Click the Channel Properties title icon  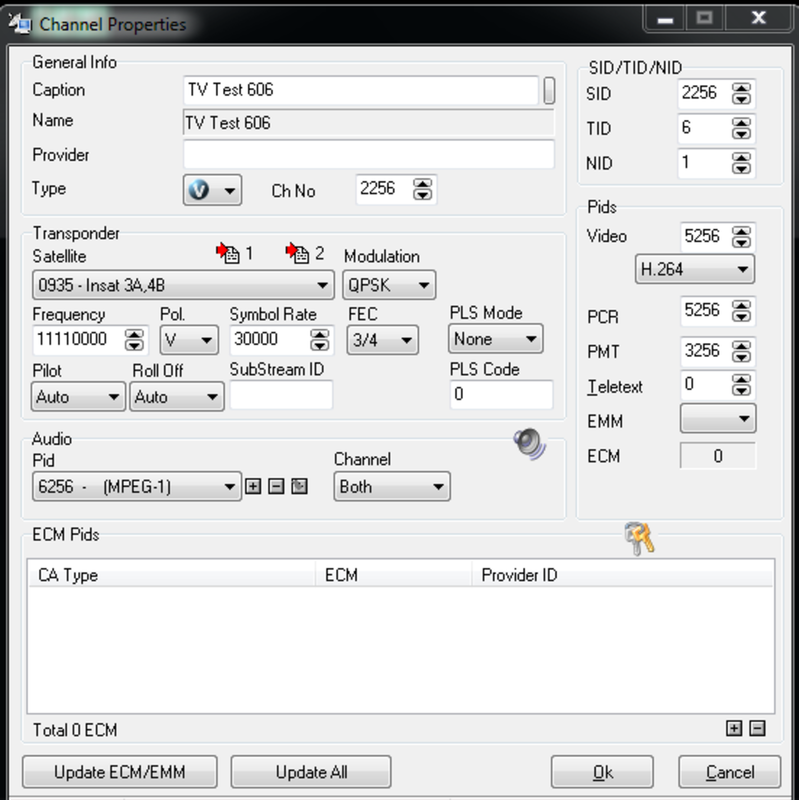click(20, 24)
